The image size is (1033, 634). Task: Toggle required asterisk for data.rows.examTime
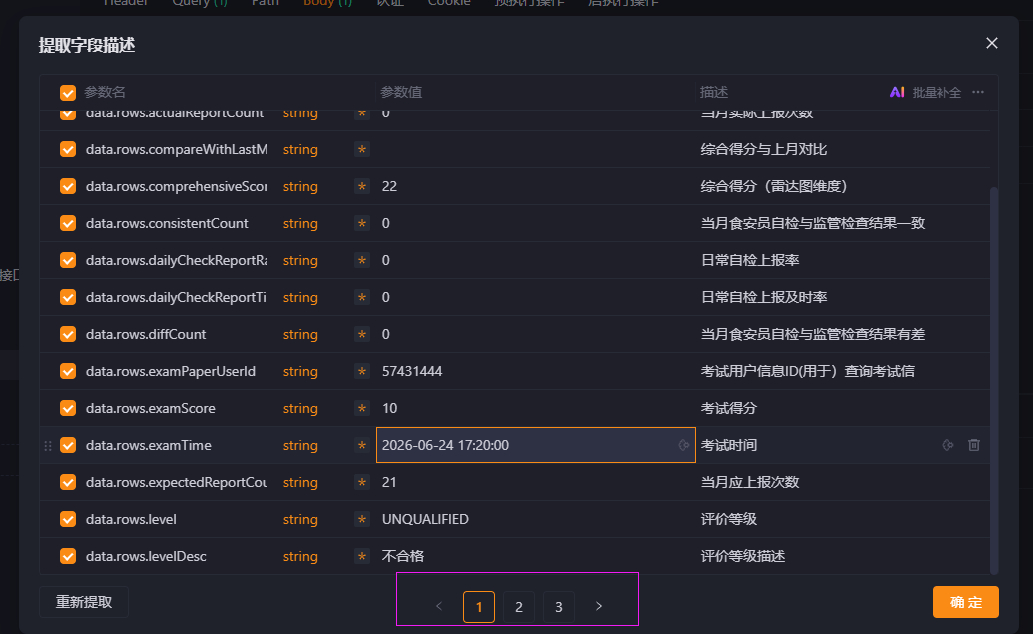point(362,446)
